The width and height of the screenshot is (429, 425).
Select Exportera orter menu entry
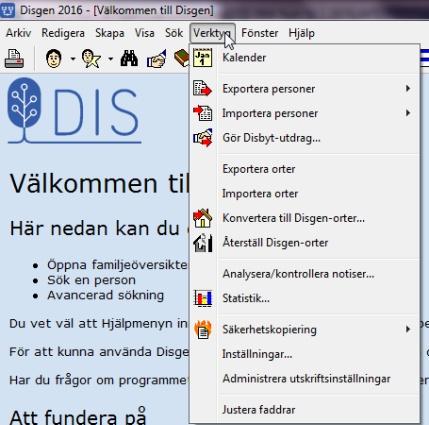pos(304,169)
